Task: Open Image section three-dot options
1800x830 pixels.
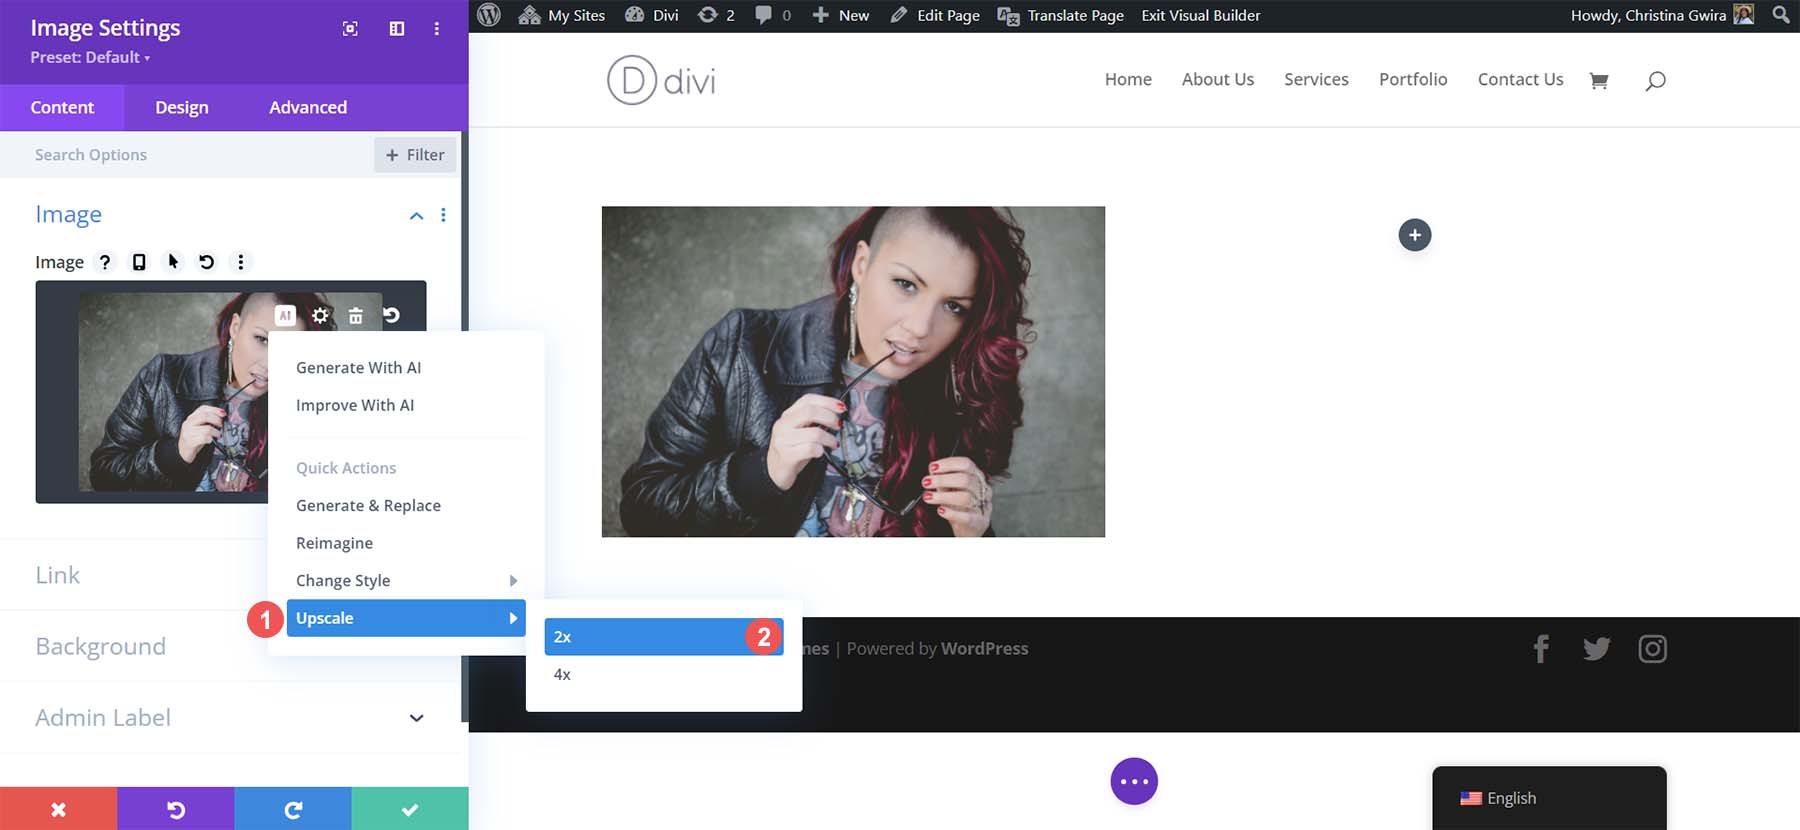Action: (443, 215)
